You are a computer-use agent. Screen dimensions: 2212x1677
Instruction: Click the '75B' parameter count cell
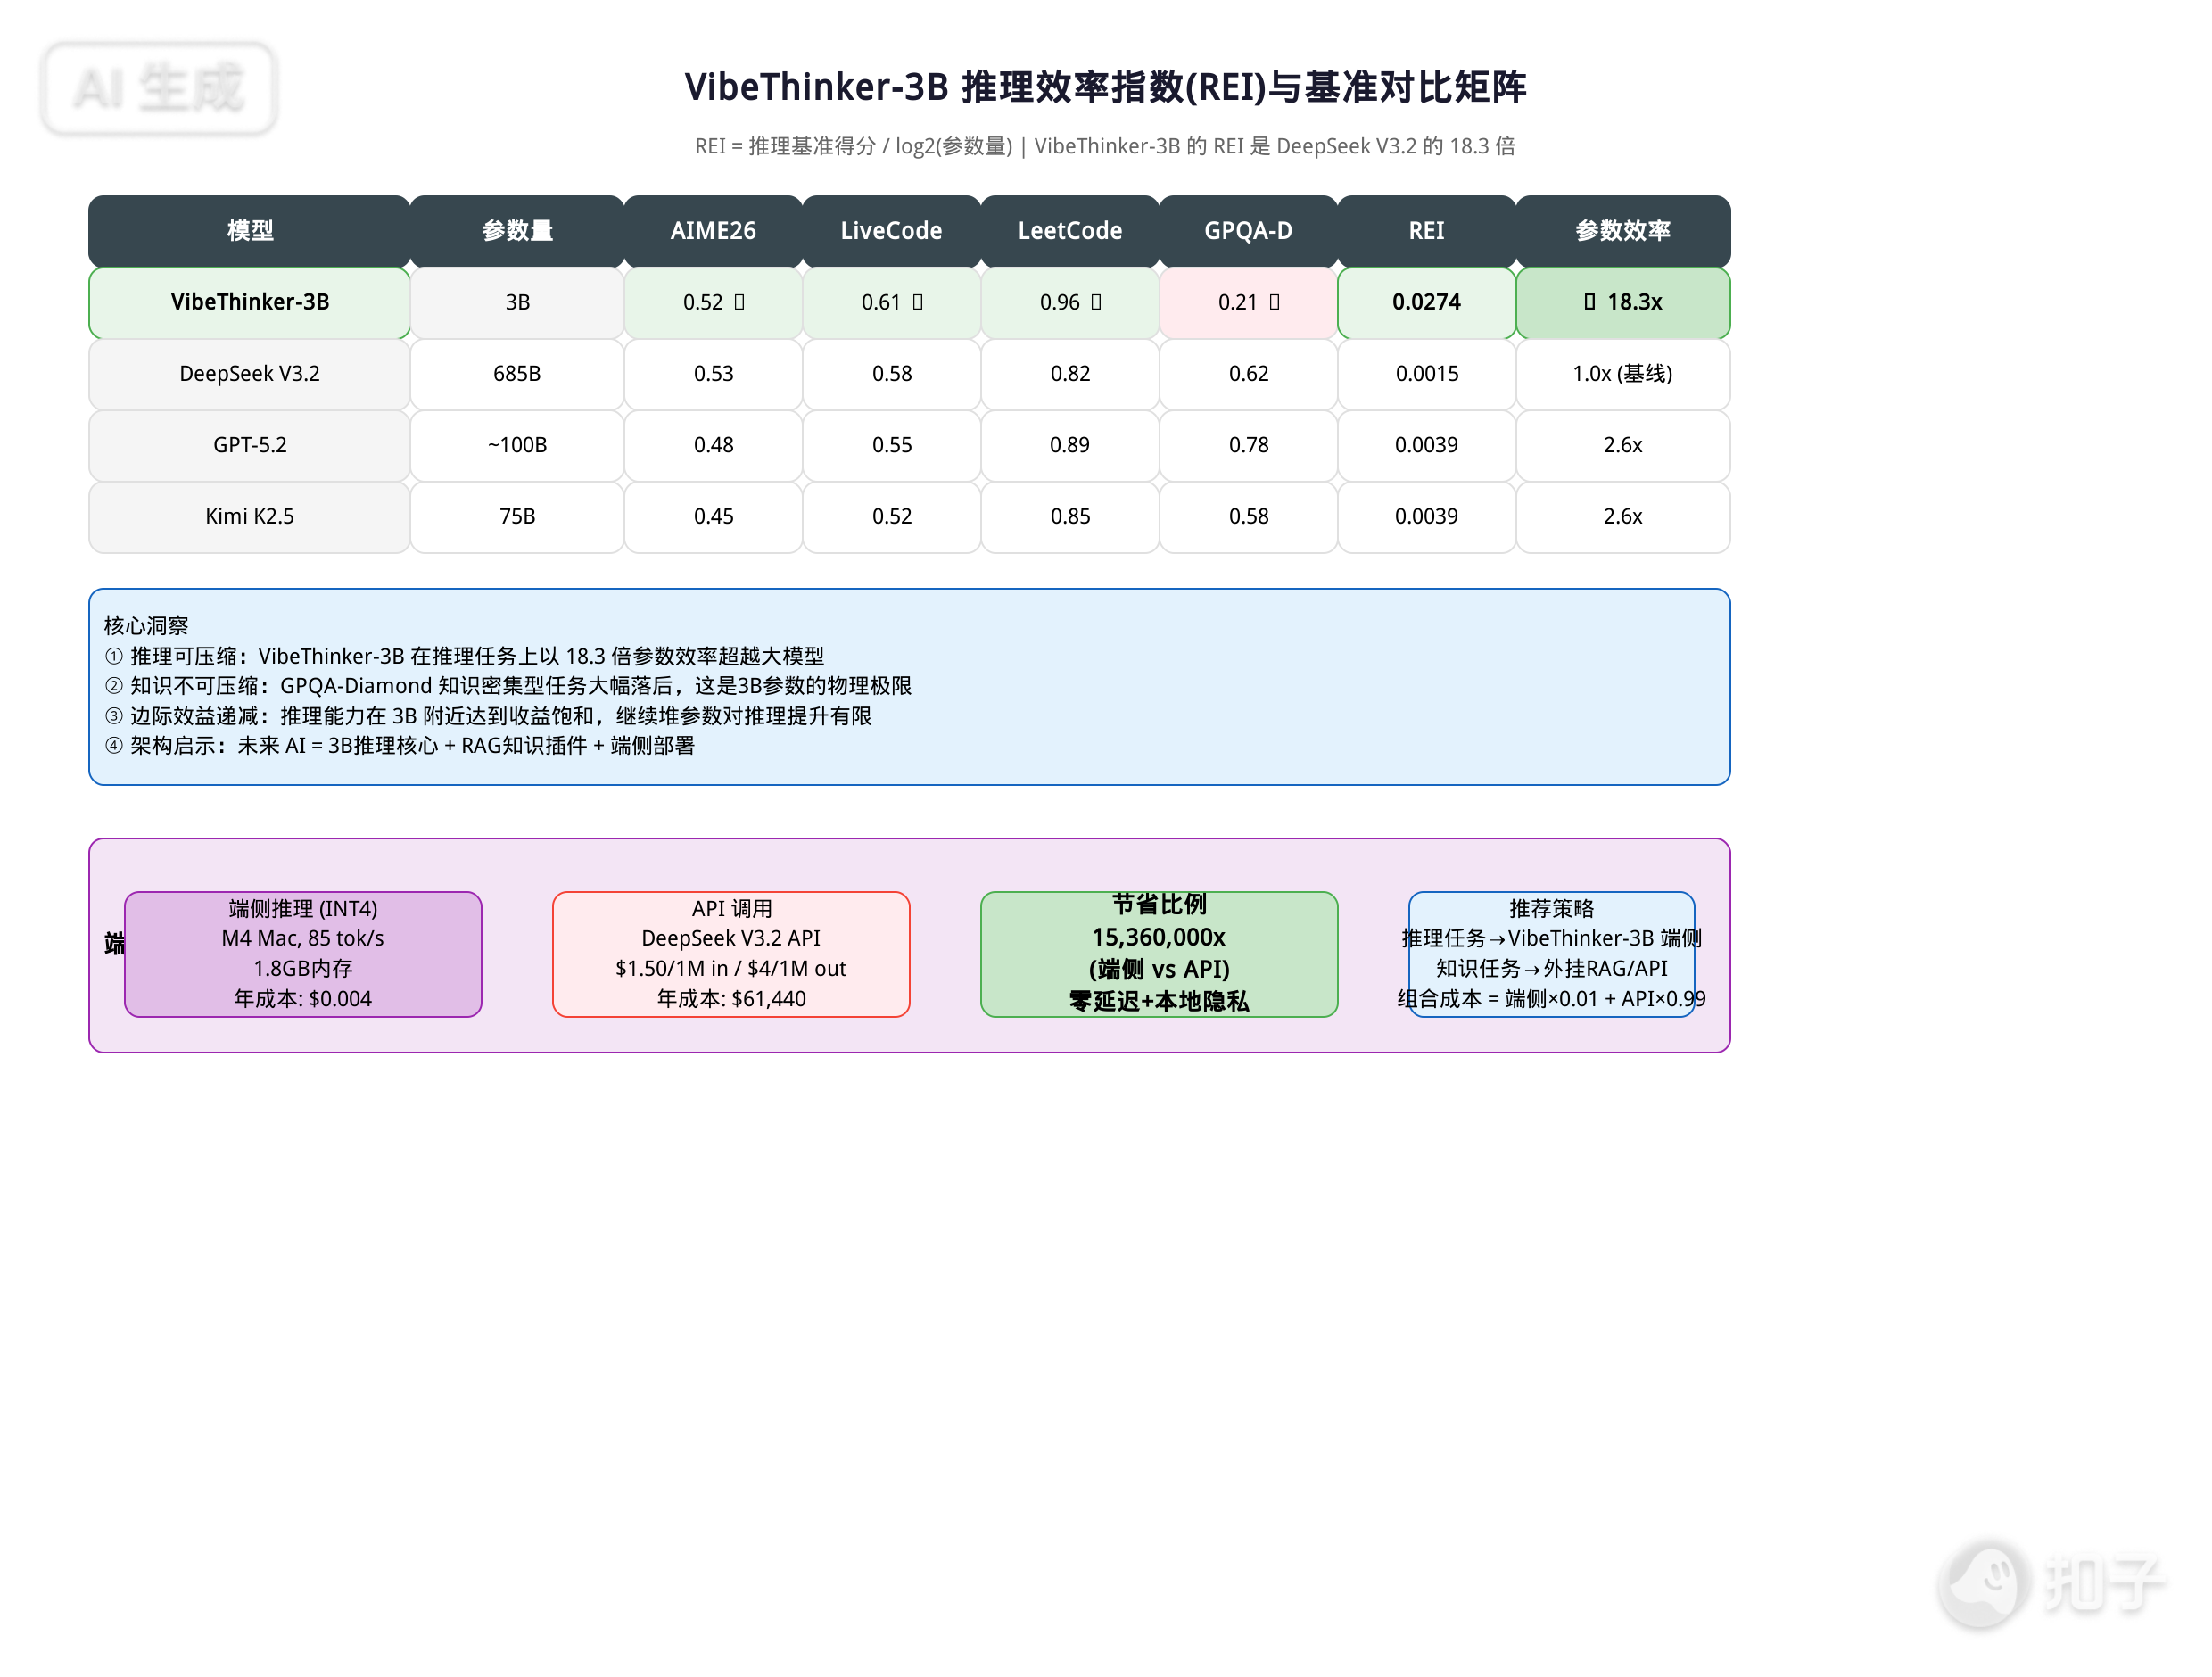[517, 517]
